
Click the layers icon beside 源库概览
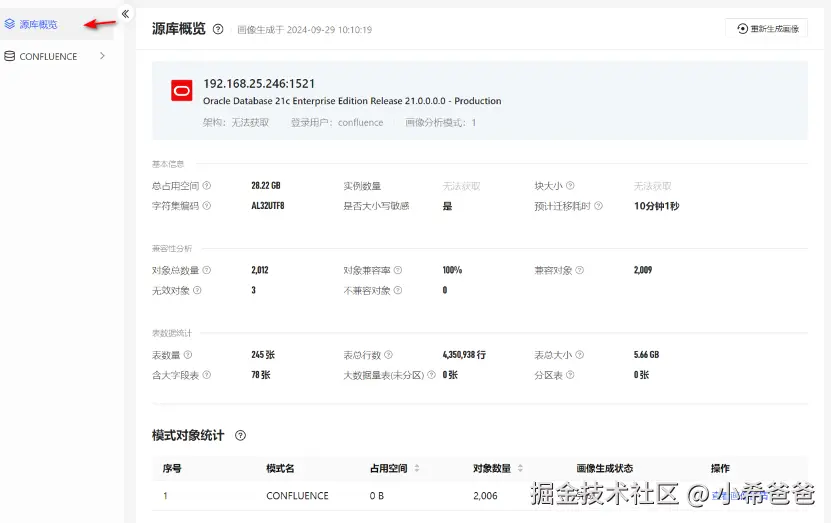coord(10,24)
